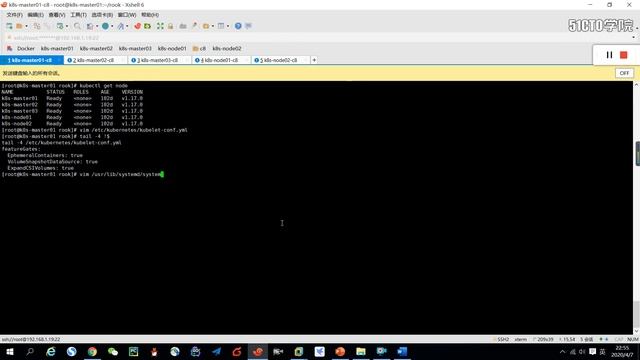Pause the screen recording
640x360 pixels.
[x=609, y=55]
